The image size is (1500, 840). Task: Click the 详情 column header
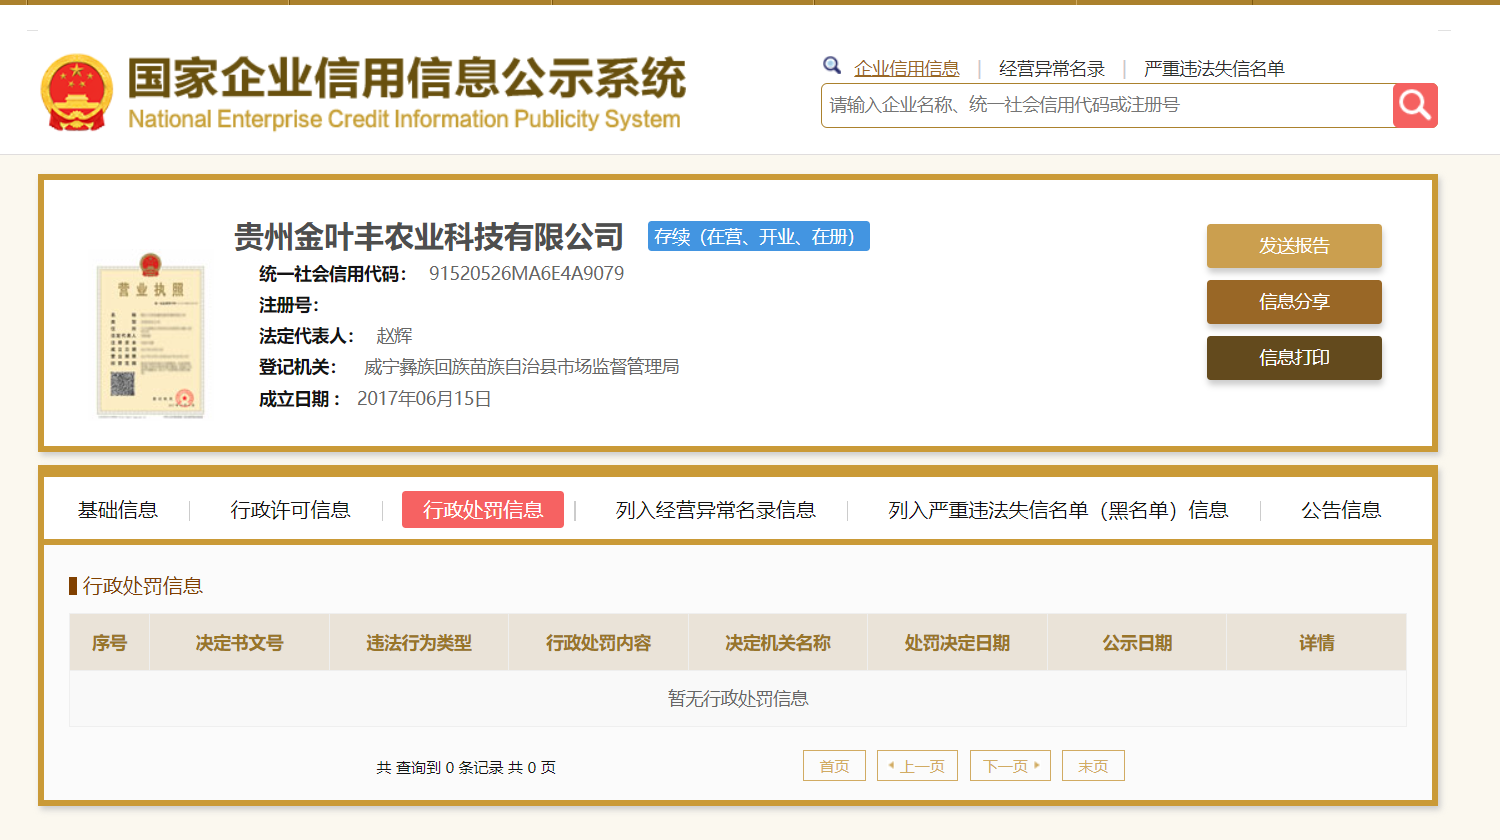pyautogui.click(x=1317, y=643)
